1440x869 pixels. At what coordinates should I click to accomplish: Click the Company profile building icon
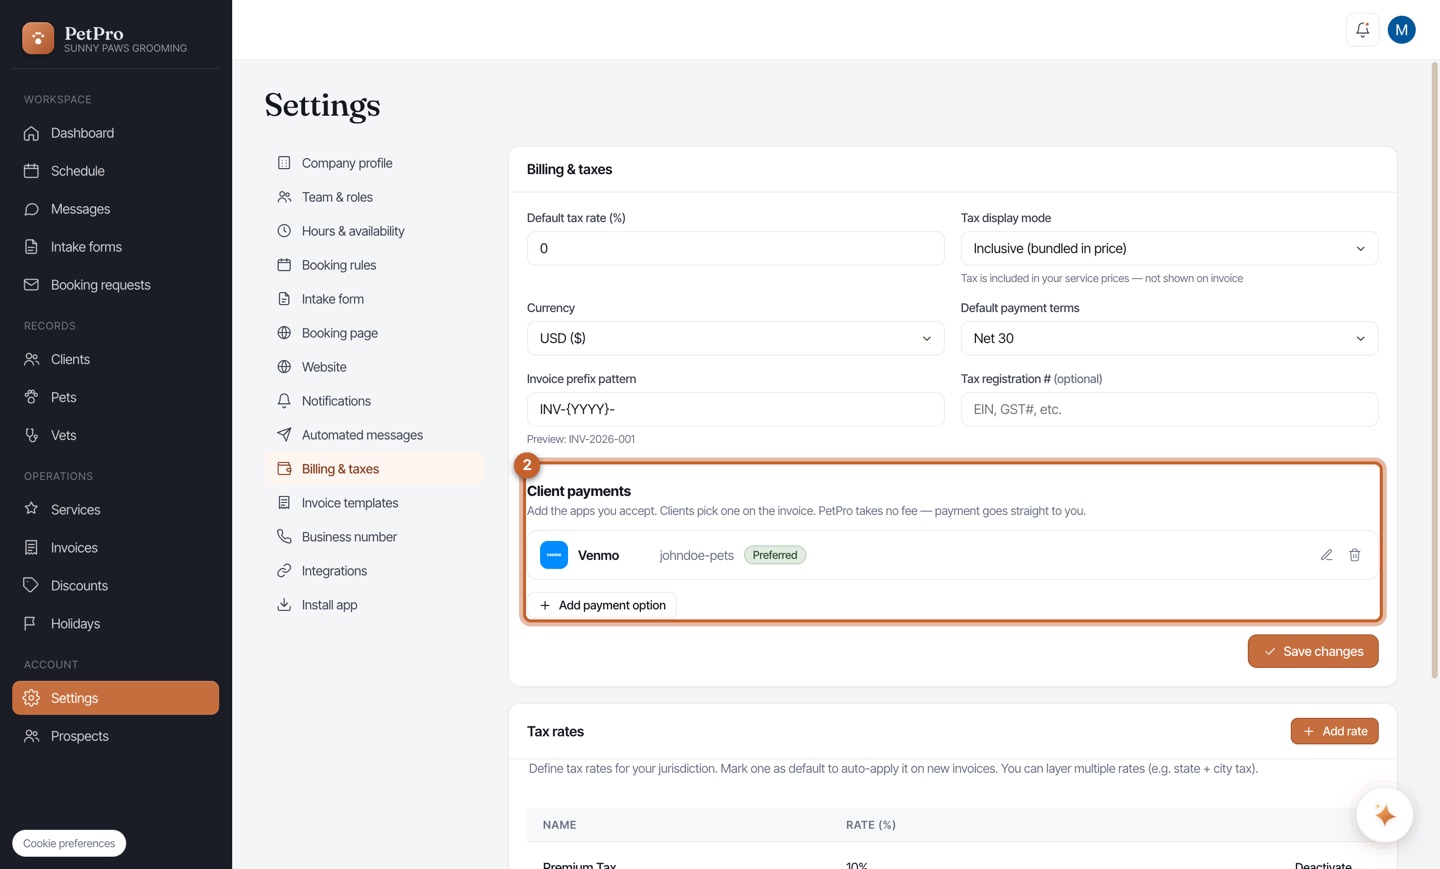[284, 163]
